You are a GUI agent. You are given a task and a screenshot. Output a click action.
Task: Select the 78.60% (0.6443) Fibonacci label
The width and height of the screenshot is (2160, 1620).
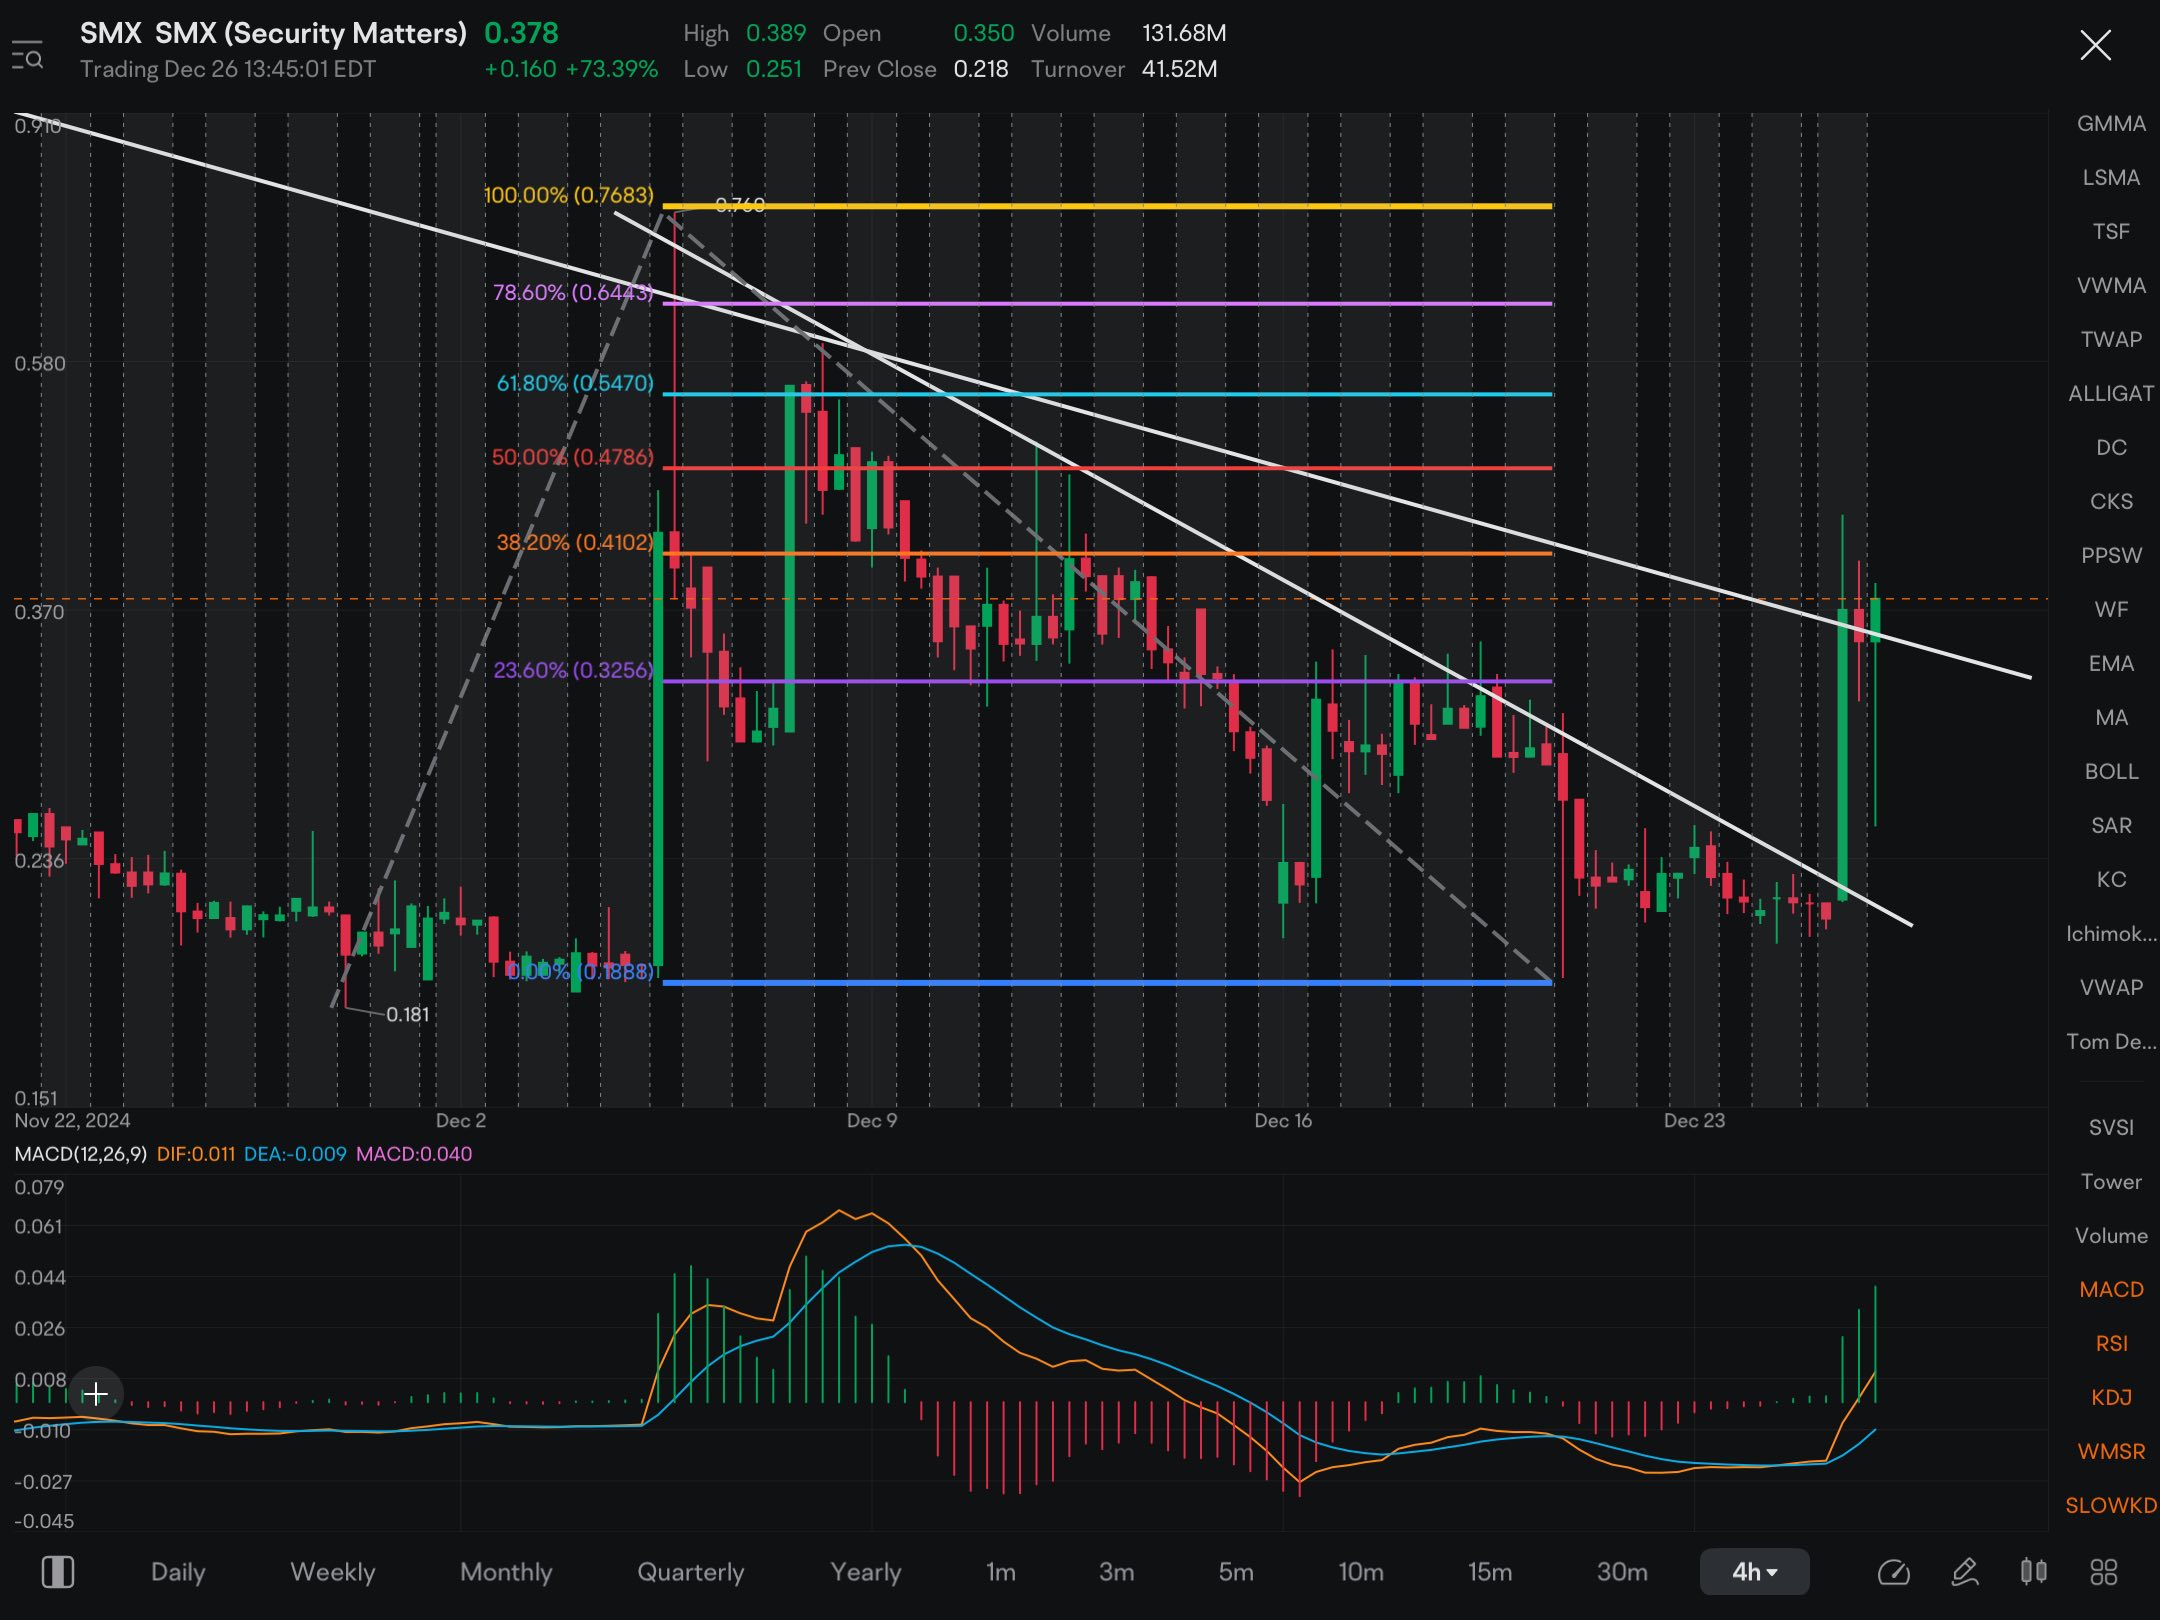573,292
